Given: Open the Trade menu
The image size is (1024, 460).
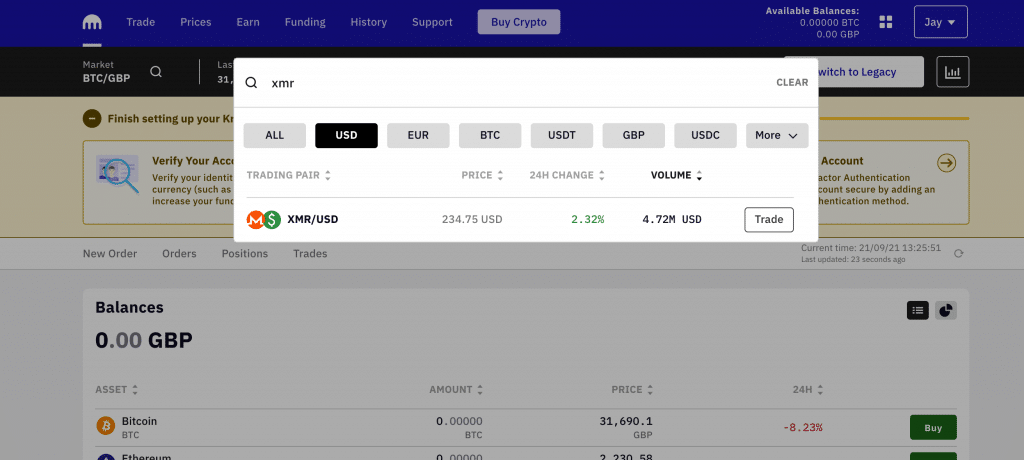Looking at the screenshot, I should click(x=140, y=22).
